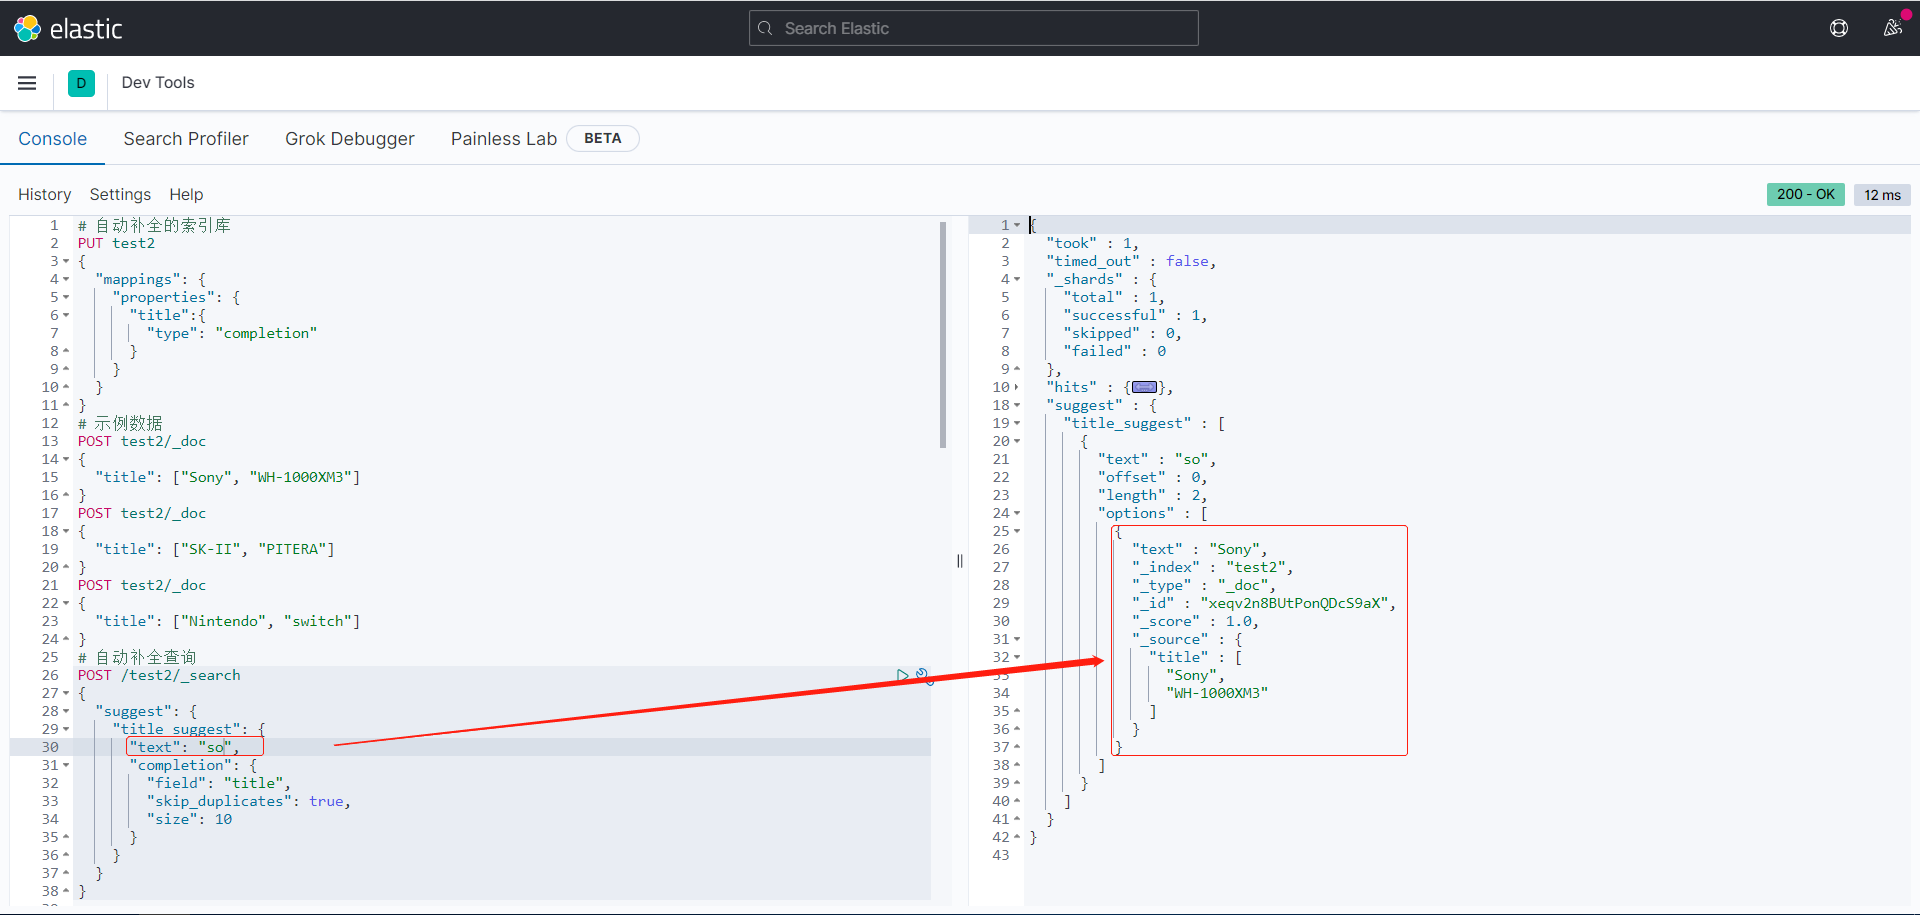Image resolution: width=1920 pixels, height=915 pixels.
Task: Switch to the Console tab
Action: pos(52,139)
